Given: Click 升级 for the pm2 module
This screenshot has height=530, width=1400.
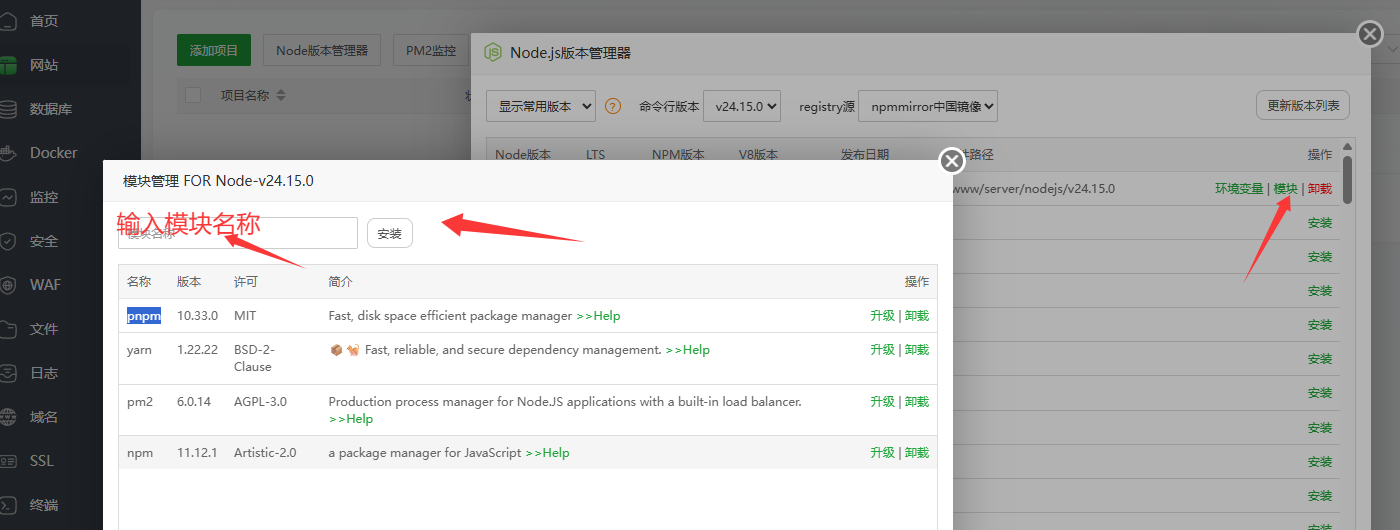Looking at the screenshot, I should coord(882,402).
